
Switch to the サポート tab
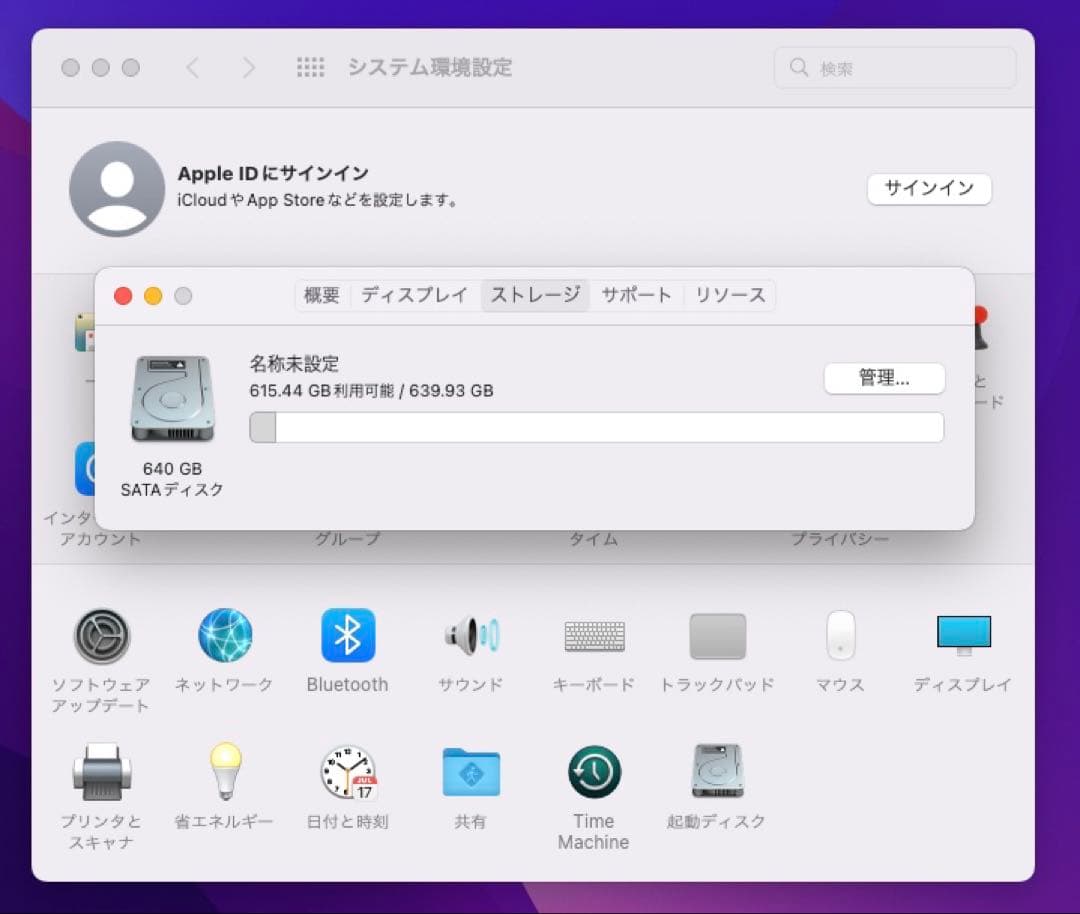coord(637,295)
